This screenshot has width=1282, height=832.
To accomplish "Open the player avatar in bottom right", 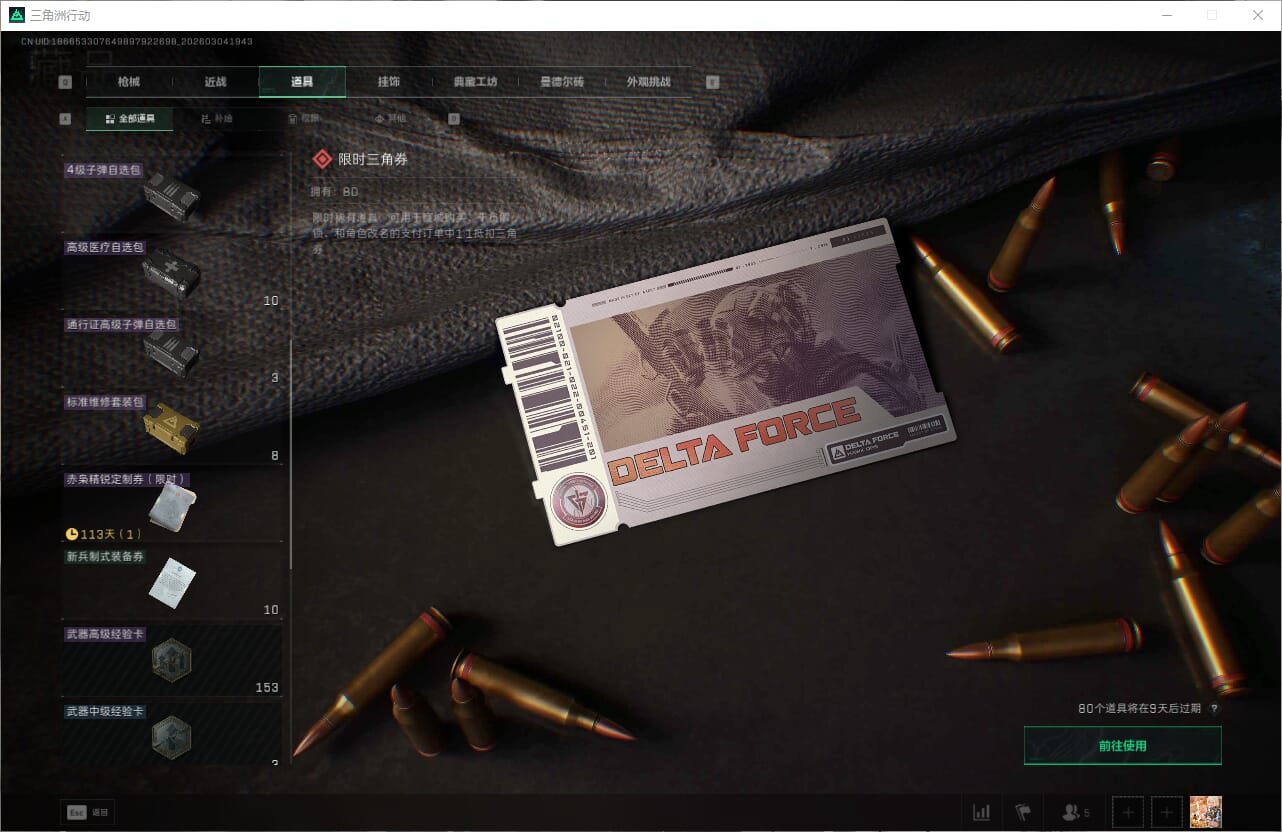I will coord(1206,812).
